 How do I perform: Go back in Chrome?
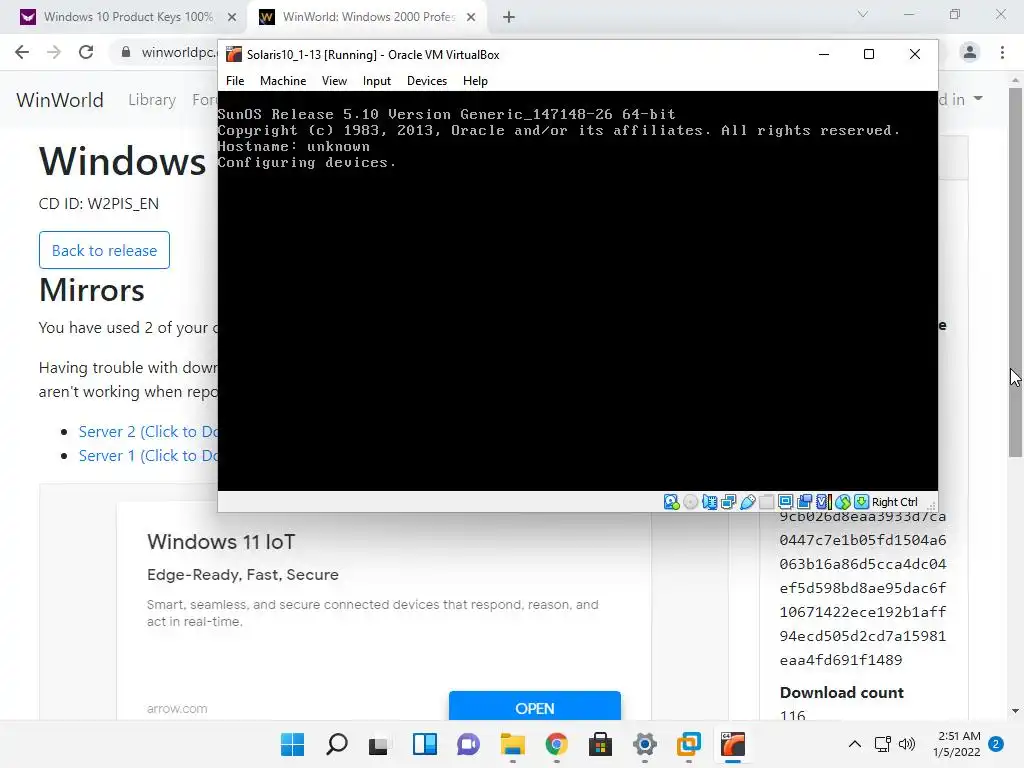22,52
